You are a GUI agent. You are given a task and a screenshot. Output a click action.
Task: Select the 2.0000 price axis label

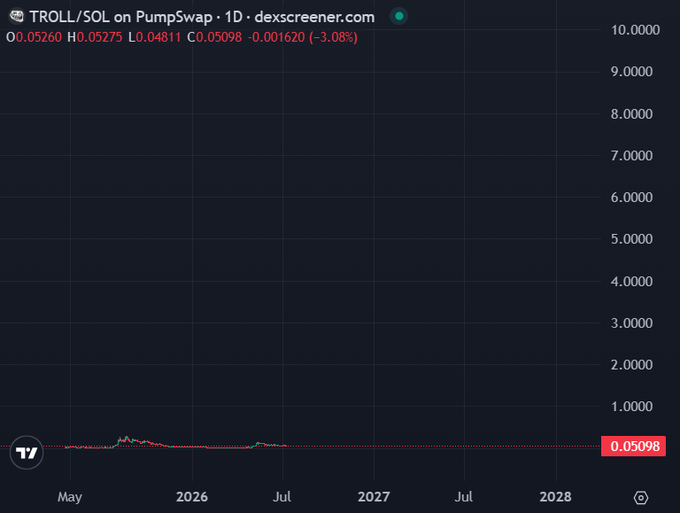point(631,365)
